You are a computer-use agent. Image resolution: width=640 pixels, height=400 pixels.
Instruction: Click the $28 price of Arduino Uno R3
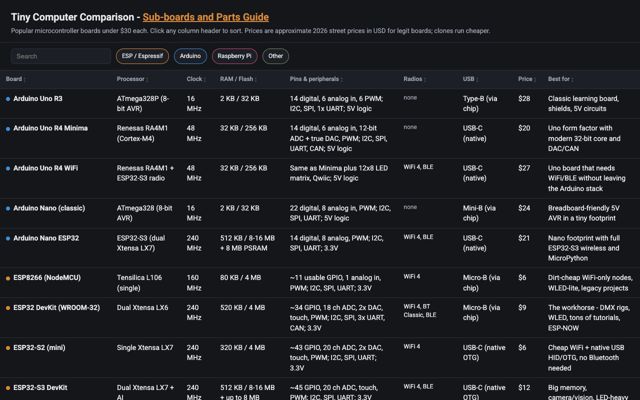tap(524, 98)
